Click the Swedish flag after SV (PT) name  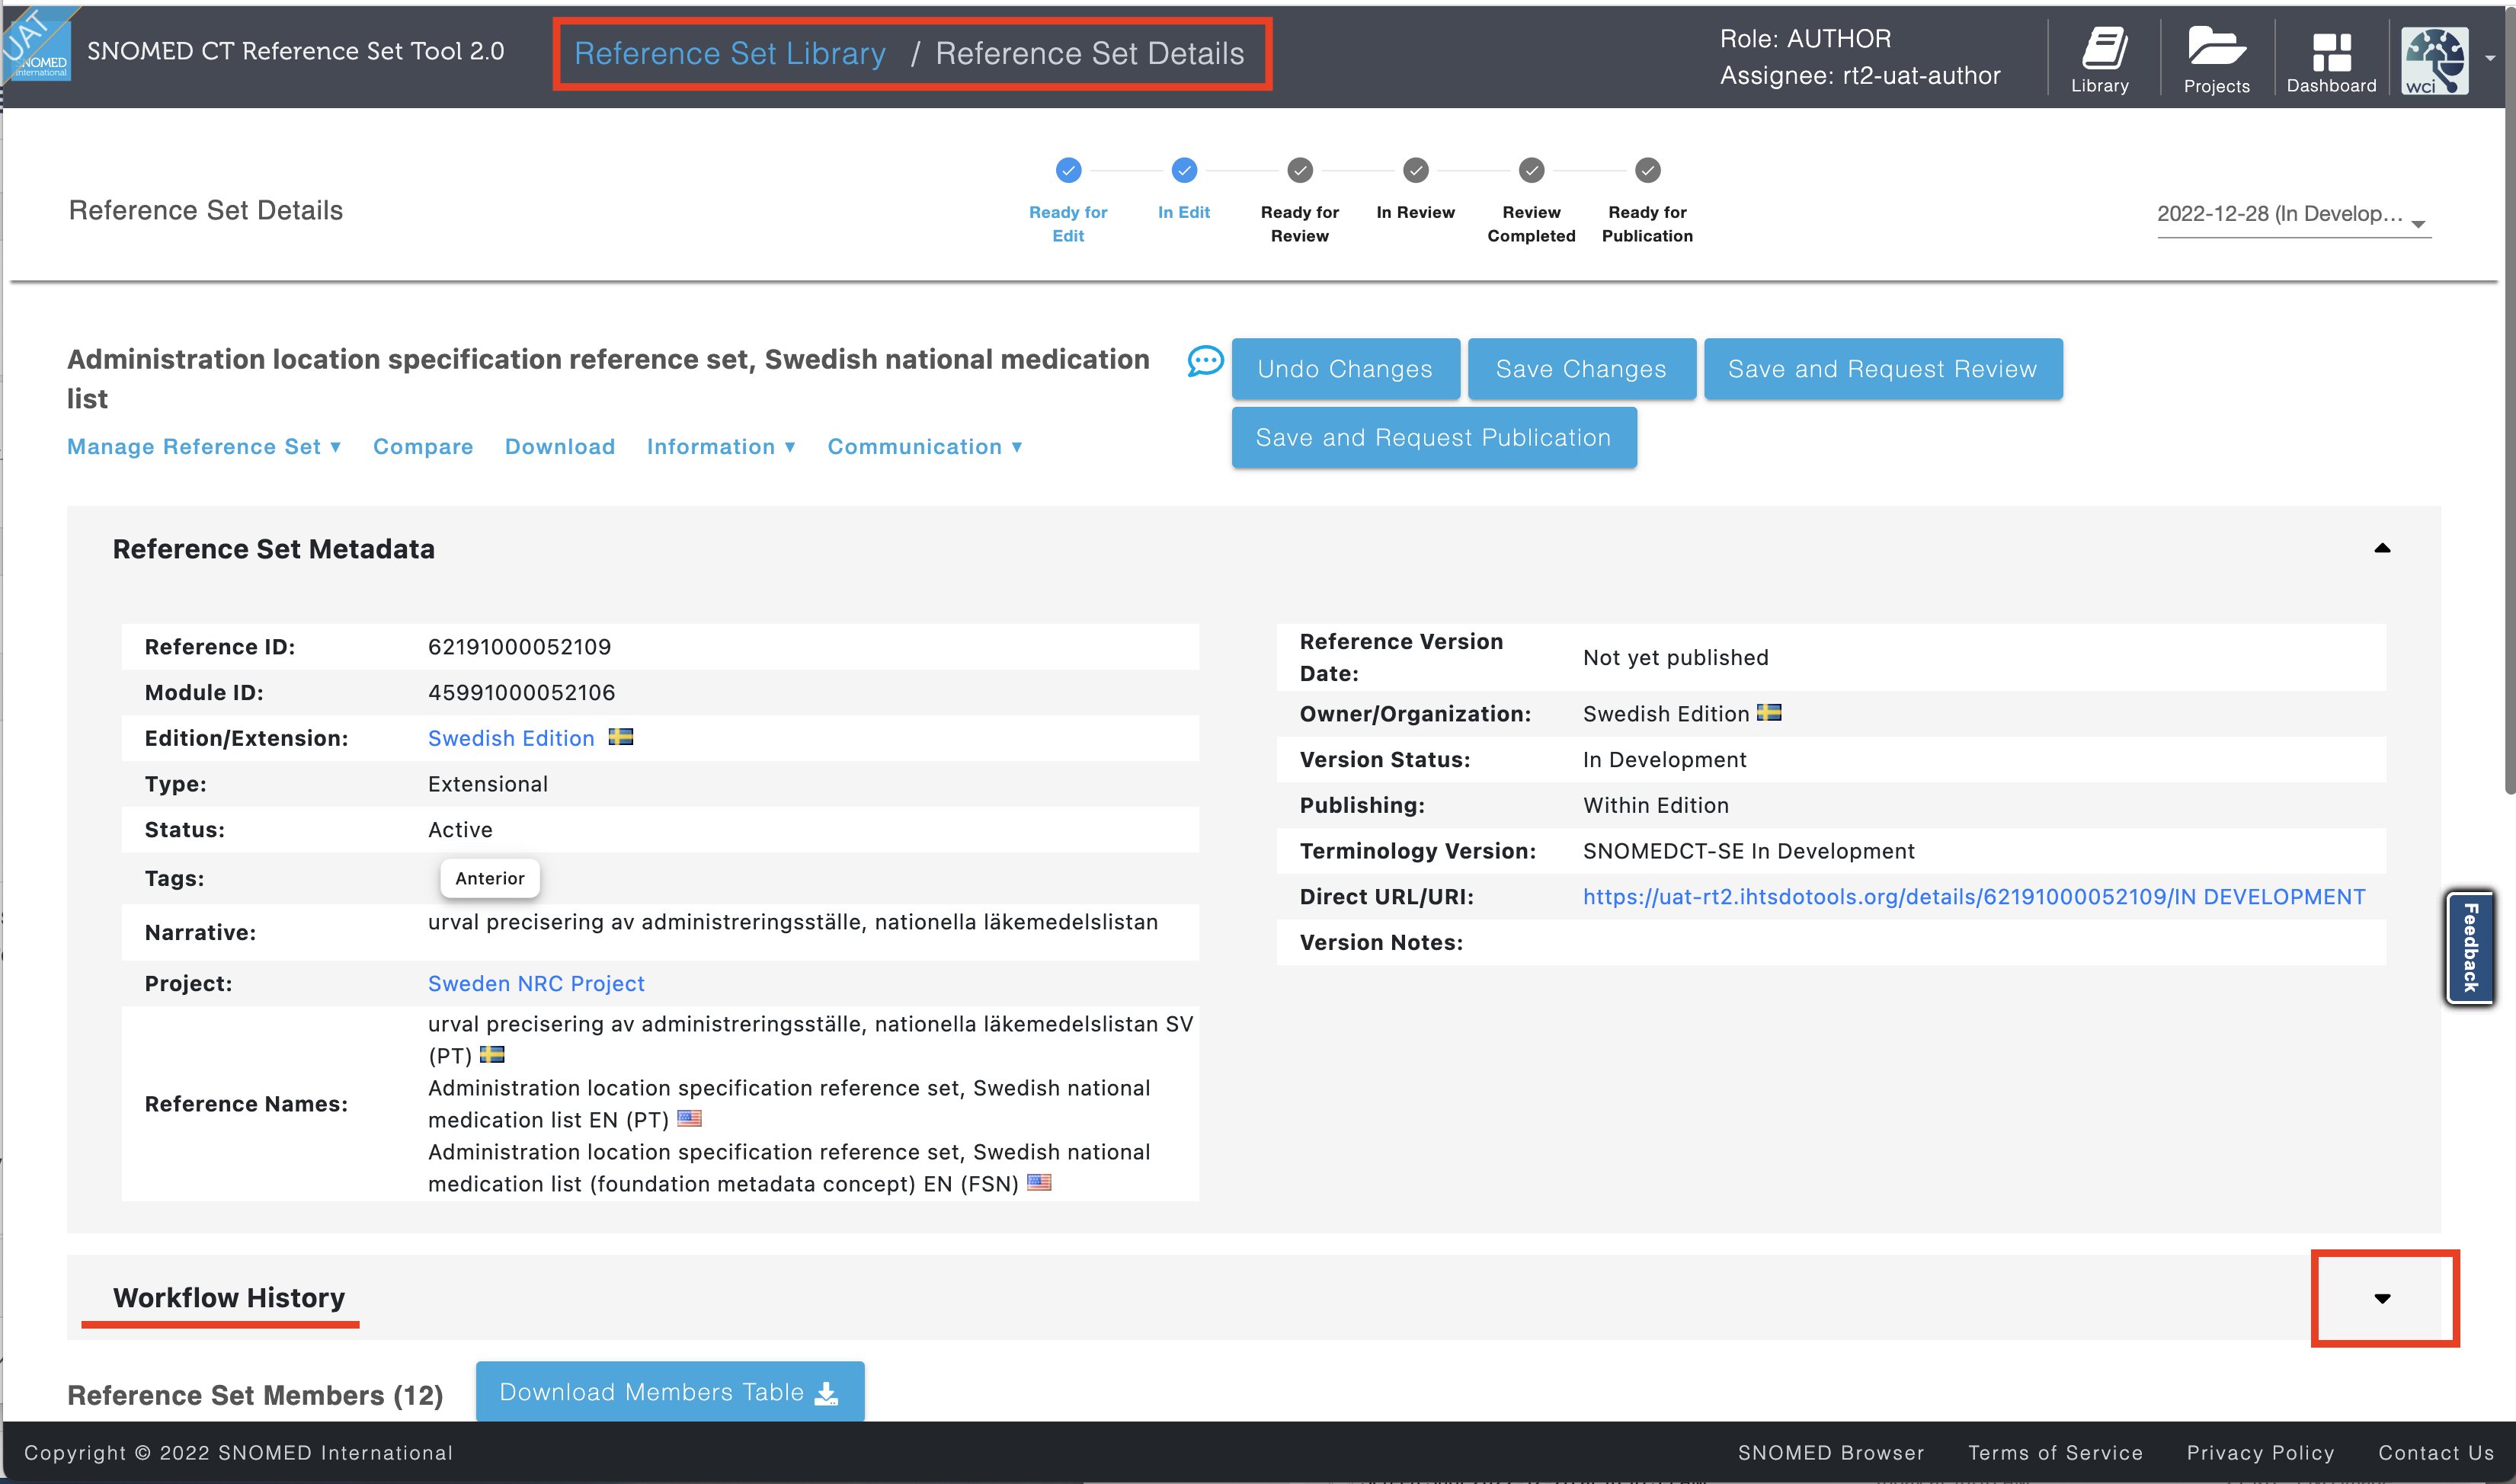point(492,1054)
